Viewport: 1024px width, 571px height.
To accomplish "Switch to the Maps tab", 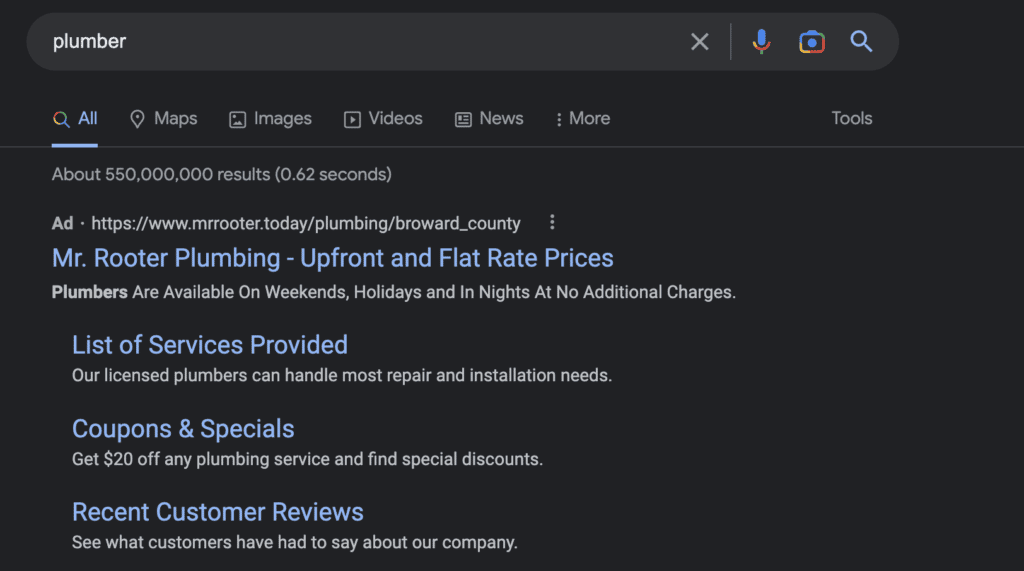I will click(163, 118).
